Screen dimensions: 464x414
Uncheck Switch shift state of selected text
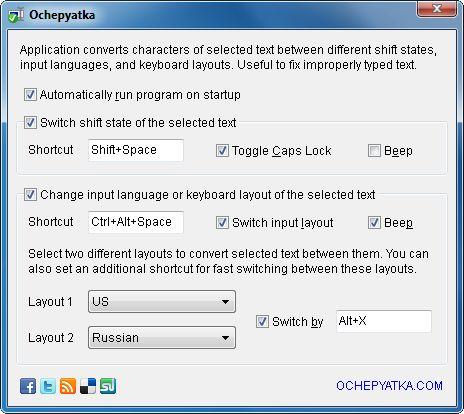pyautogui.click(x=30, y=123)
